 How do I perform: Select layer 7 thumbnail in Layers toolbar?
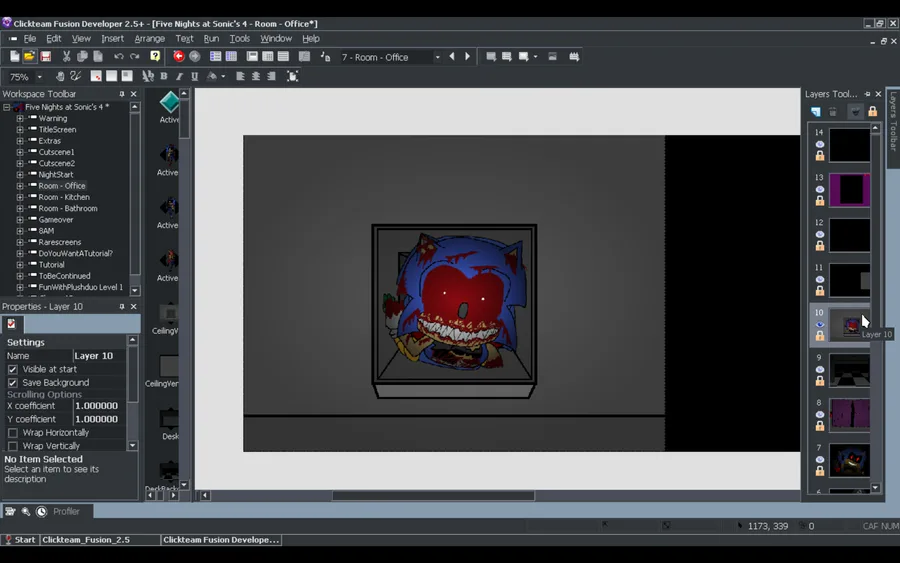(x=849, y=460)
